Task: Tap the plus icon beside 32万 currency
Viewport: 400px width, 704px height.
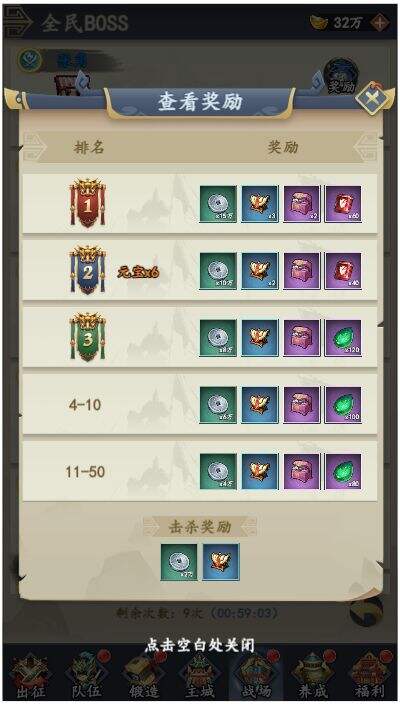Action: pyautogui.click(x=380, y=22)
